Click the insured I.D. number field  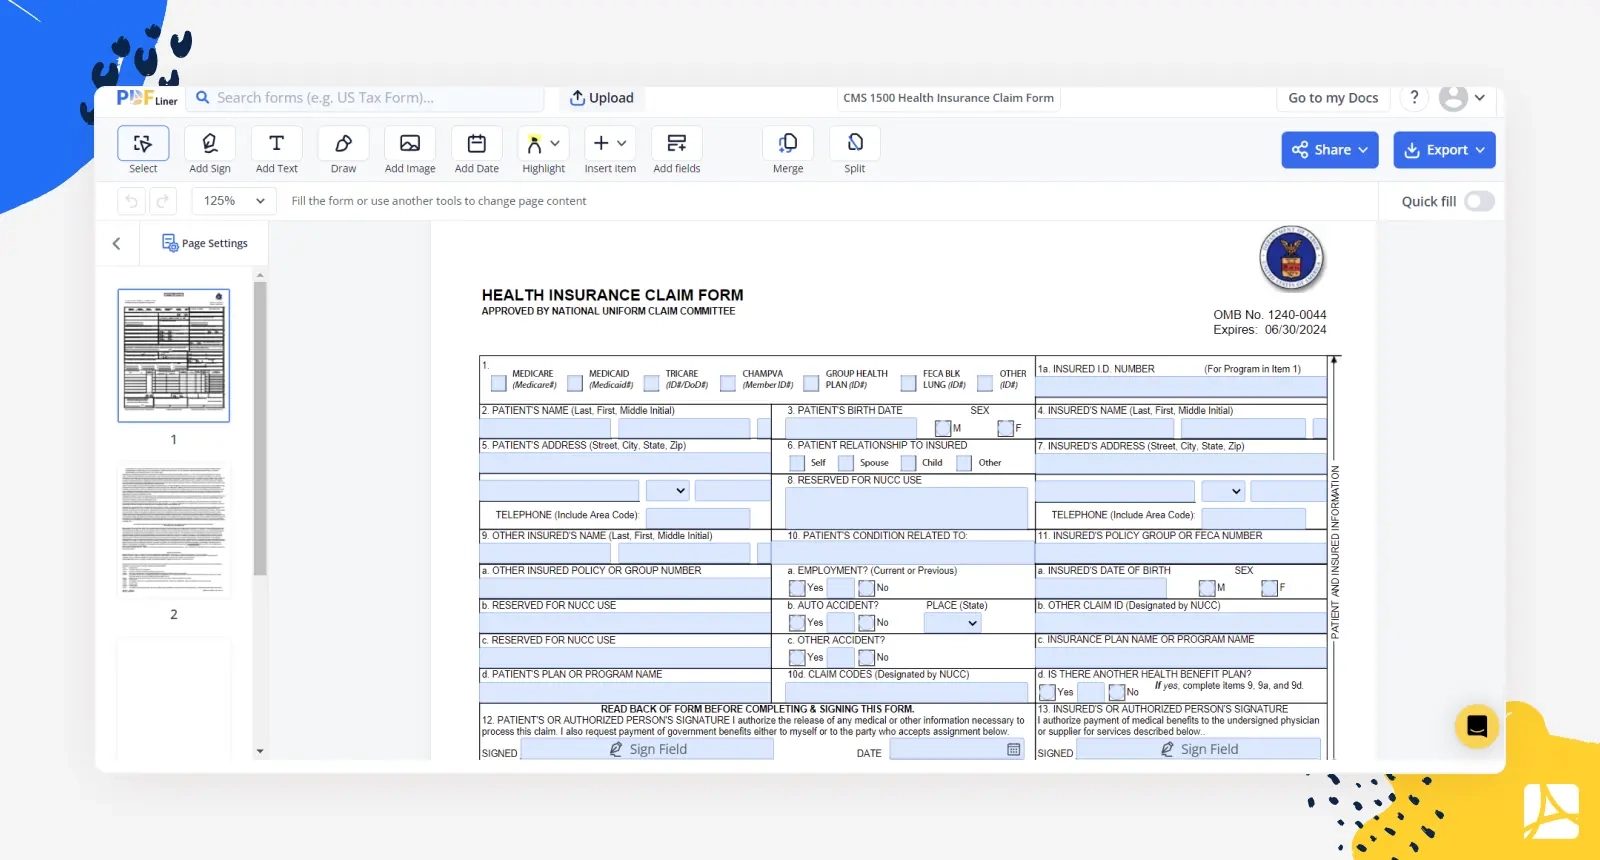click(1181, 387)
